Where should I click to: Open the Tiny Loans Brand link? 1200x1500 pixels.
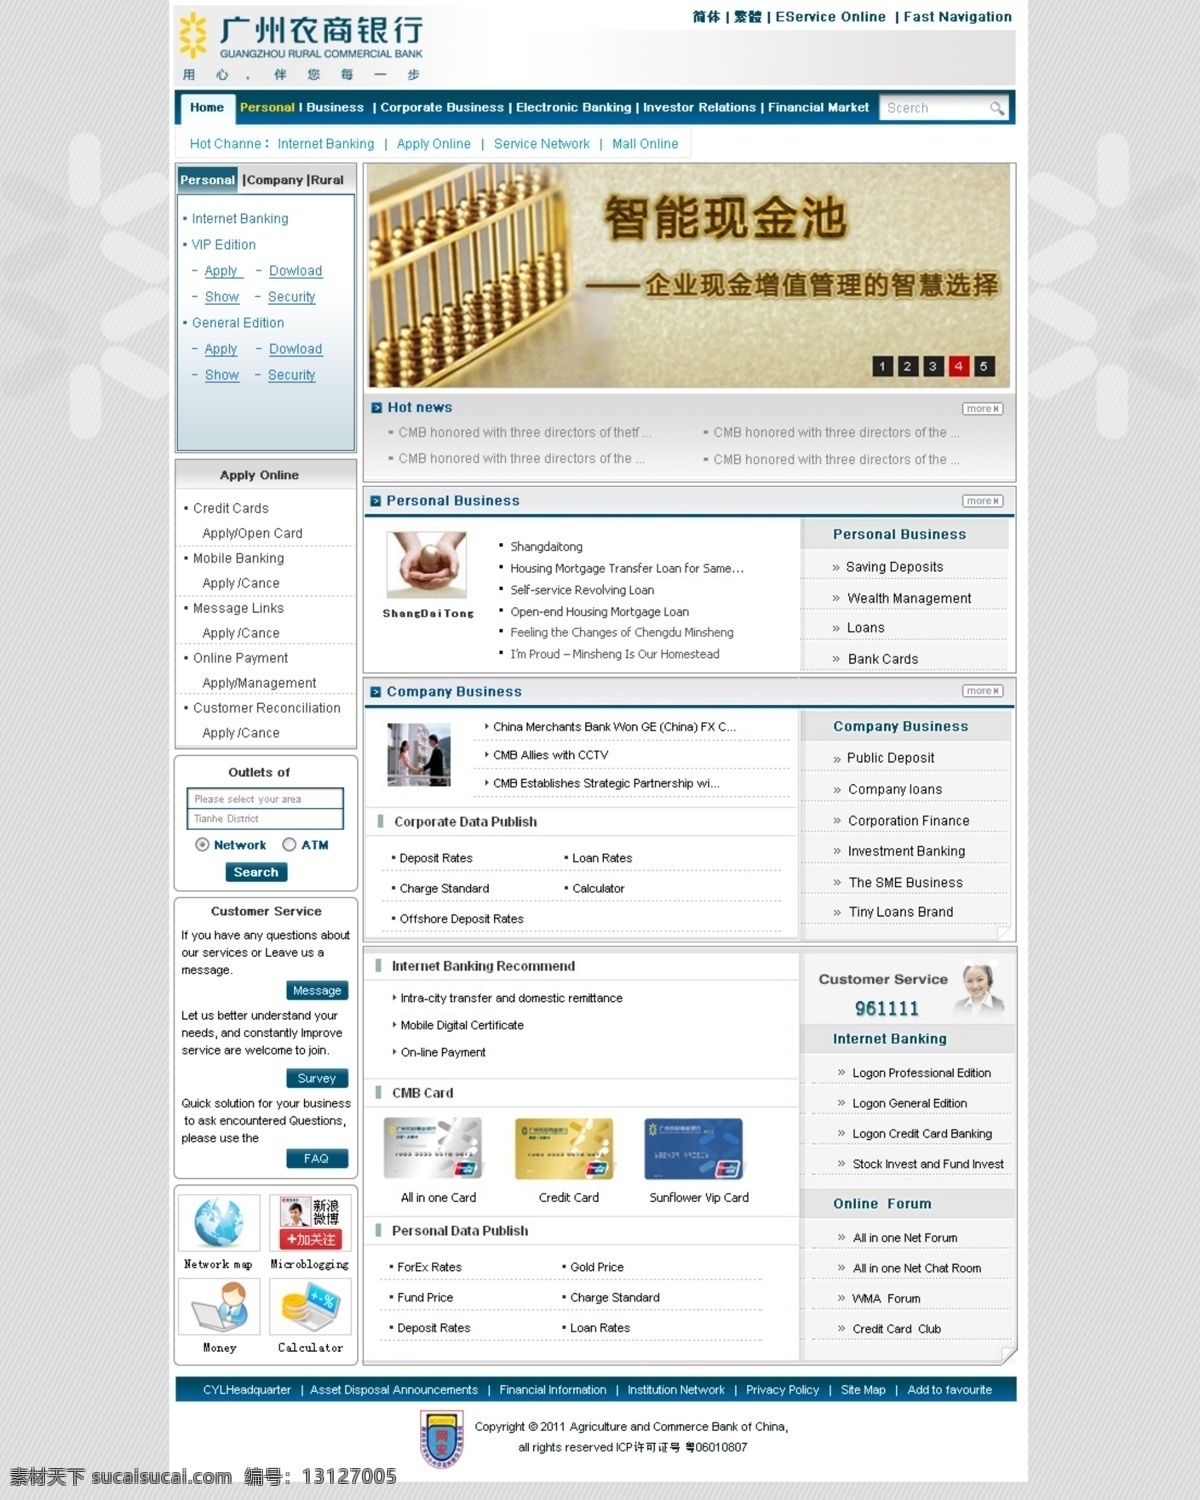(x=901, y=912)
